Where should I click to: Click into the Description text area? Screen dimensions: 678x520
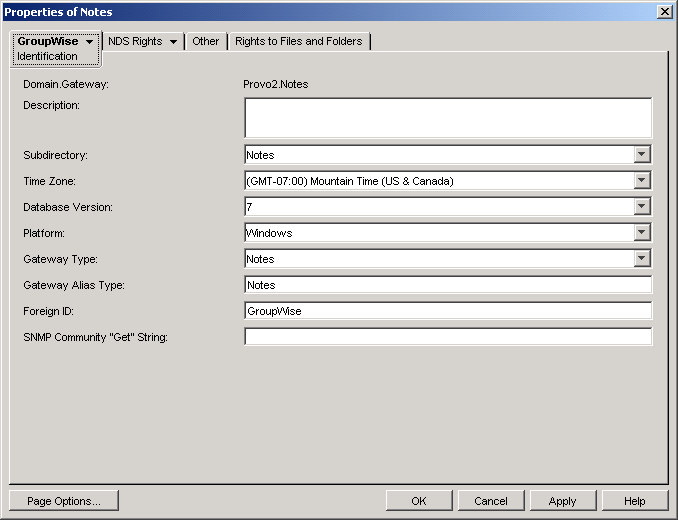pyautogui.click(x=448, y=118)
